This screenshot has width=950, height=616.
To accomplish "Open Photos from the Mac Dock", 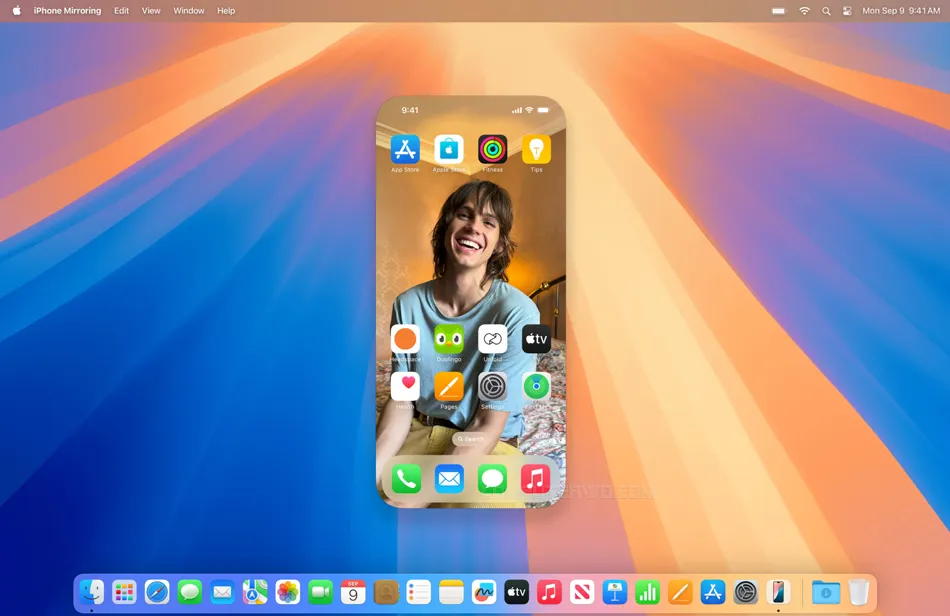I will coord(288,592).
